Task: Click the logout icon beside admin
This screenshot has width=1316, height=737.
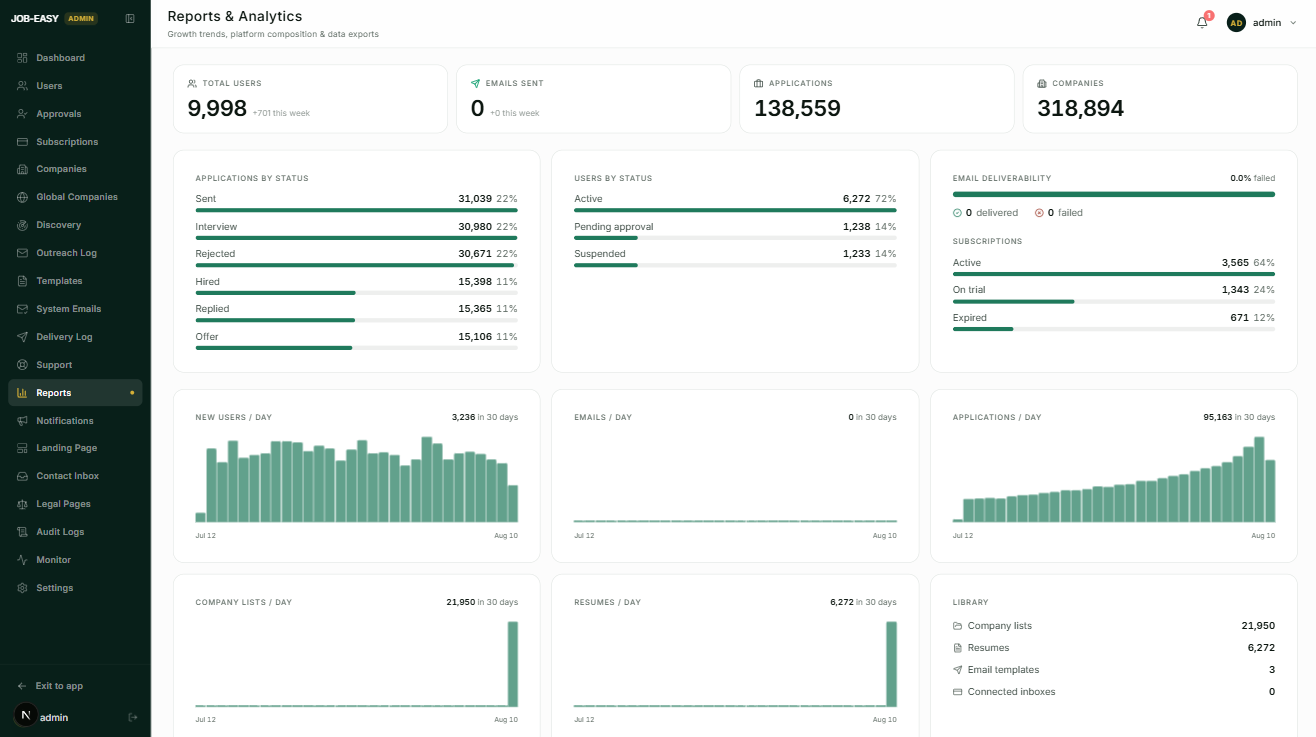Action: [132, 717]
